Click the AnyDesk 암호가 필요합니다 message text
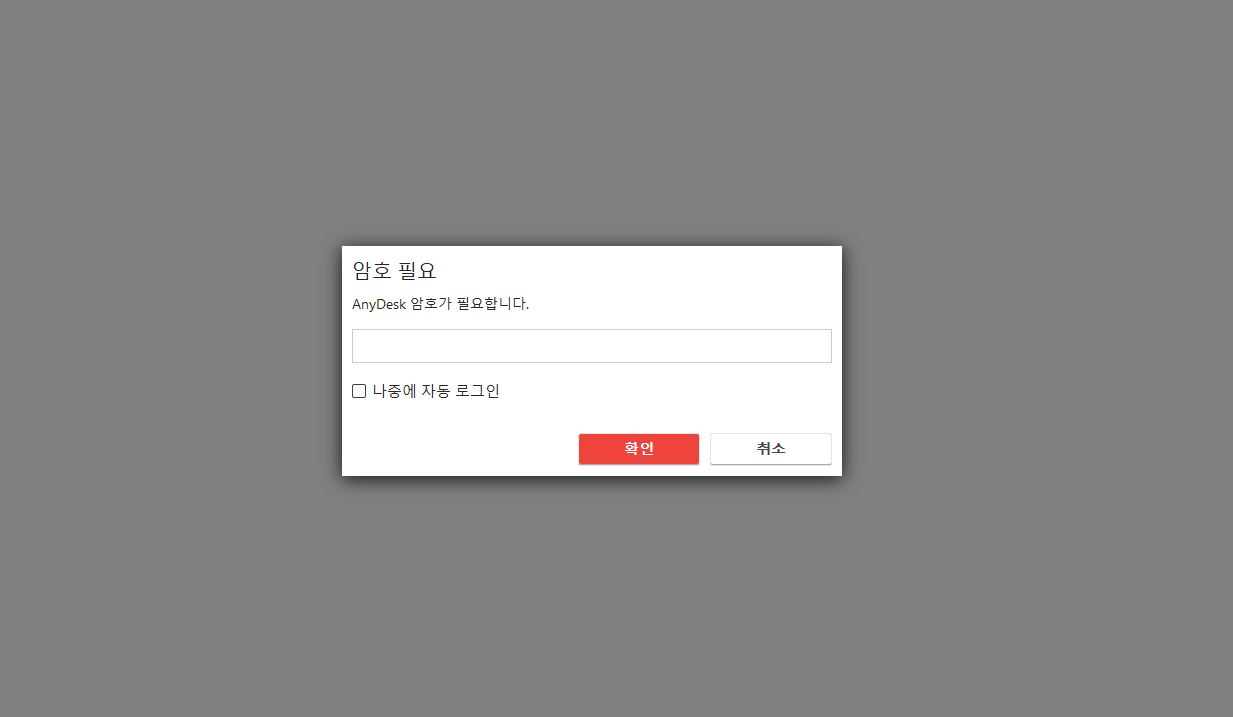Screen dimensions: 1233x717 coord(441,304)
